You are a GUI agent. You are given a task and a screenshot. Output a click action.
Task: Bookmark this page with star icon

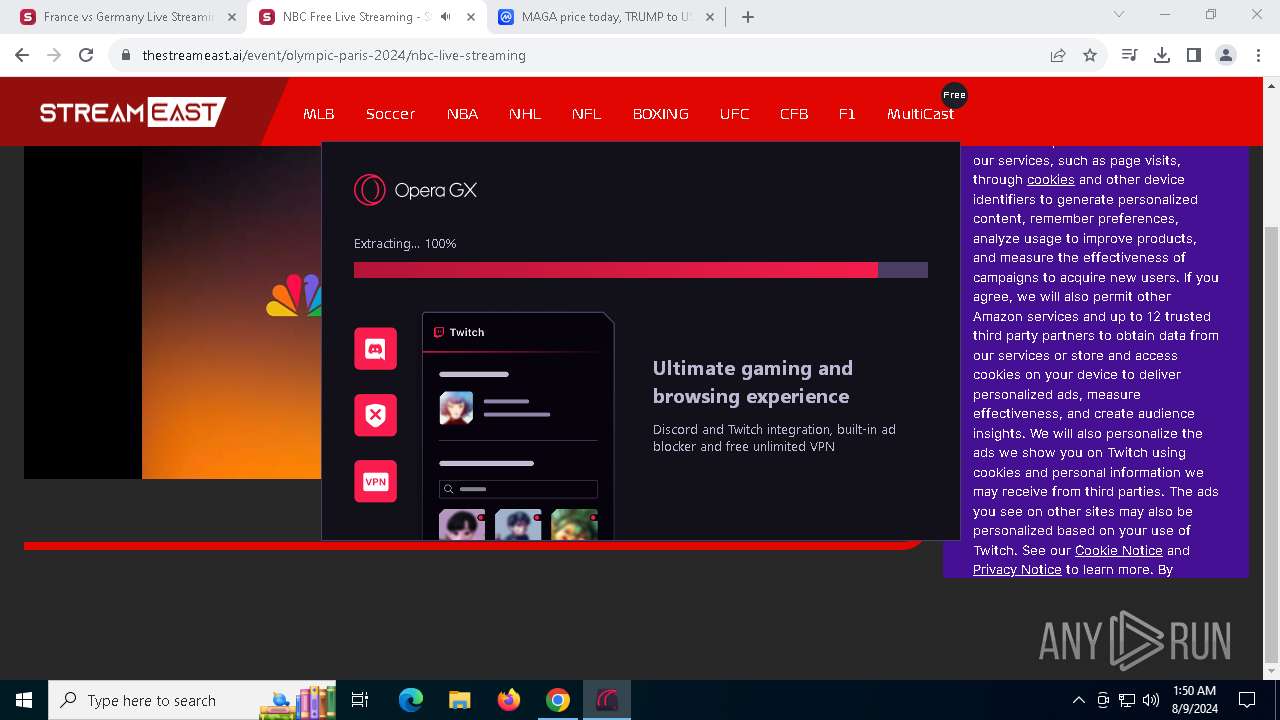tap(1090, 55)
